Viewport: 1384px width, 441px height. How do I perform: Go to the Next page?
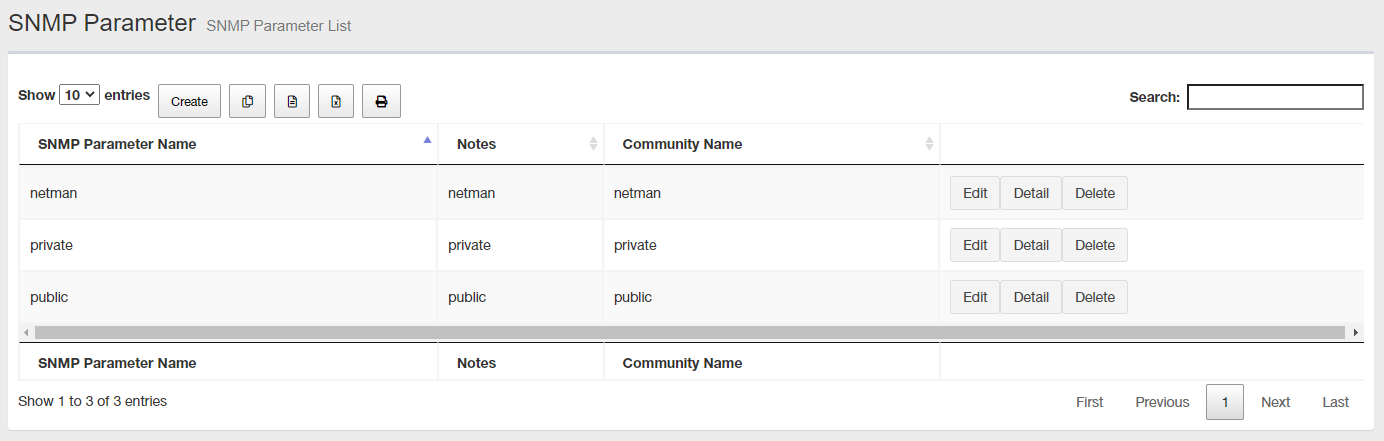[1275, 402]
